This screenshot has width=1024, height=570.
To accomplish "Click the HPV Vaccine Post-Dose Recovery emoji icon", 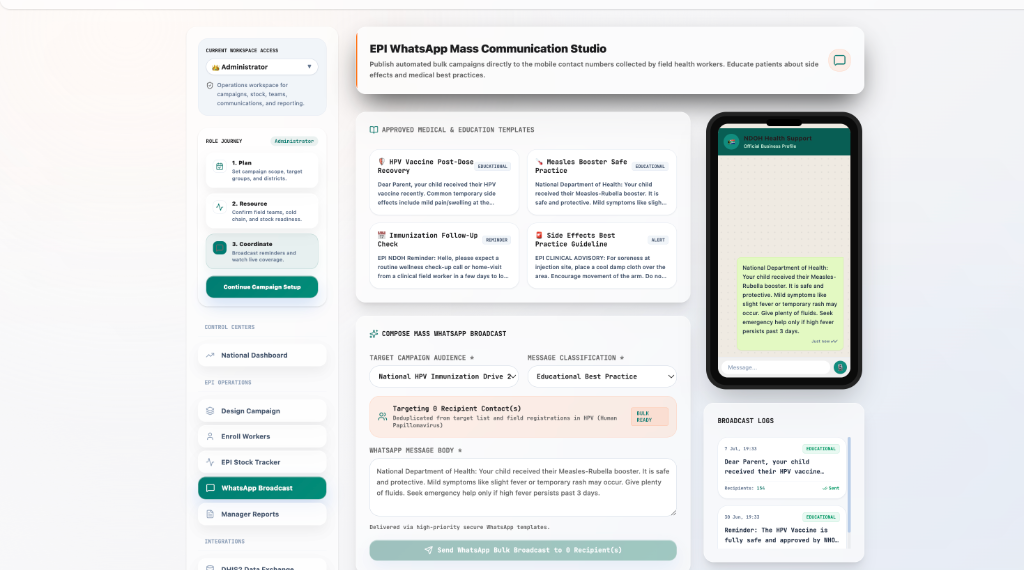I will [x=381, y=161].
